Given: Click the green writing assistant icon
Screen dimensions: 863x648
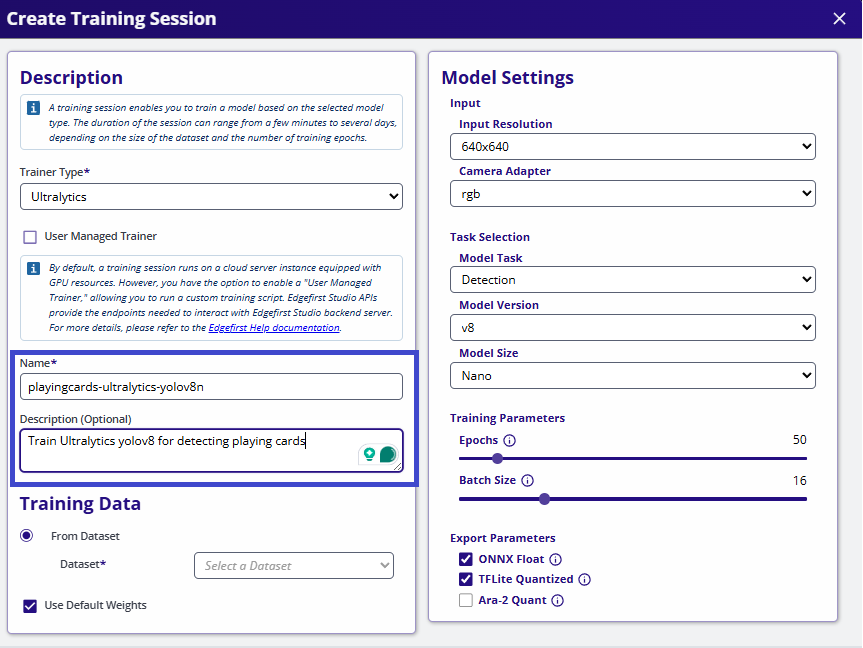Looking at the screenshot, I should [x=388, y=454].
